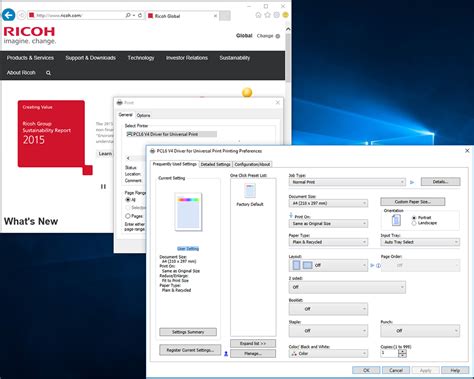Click the favorites star icon
474x379 pixels.
coord(267,15)
